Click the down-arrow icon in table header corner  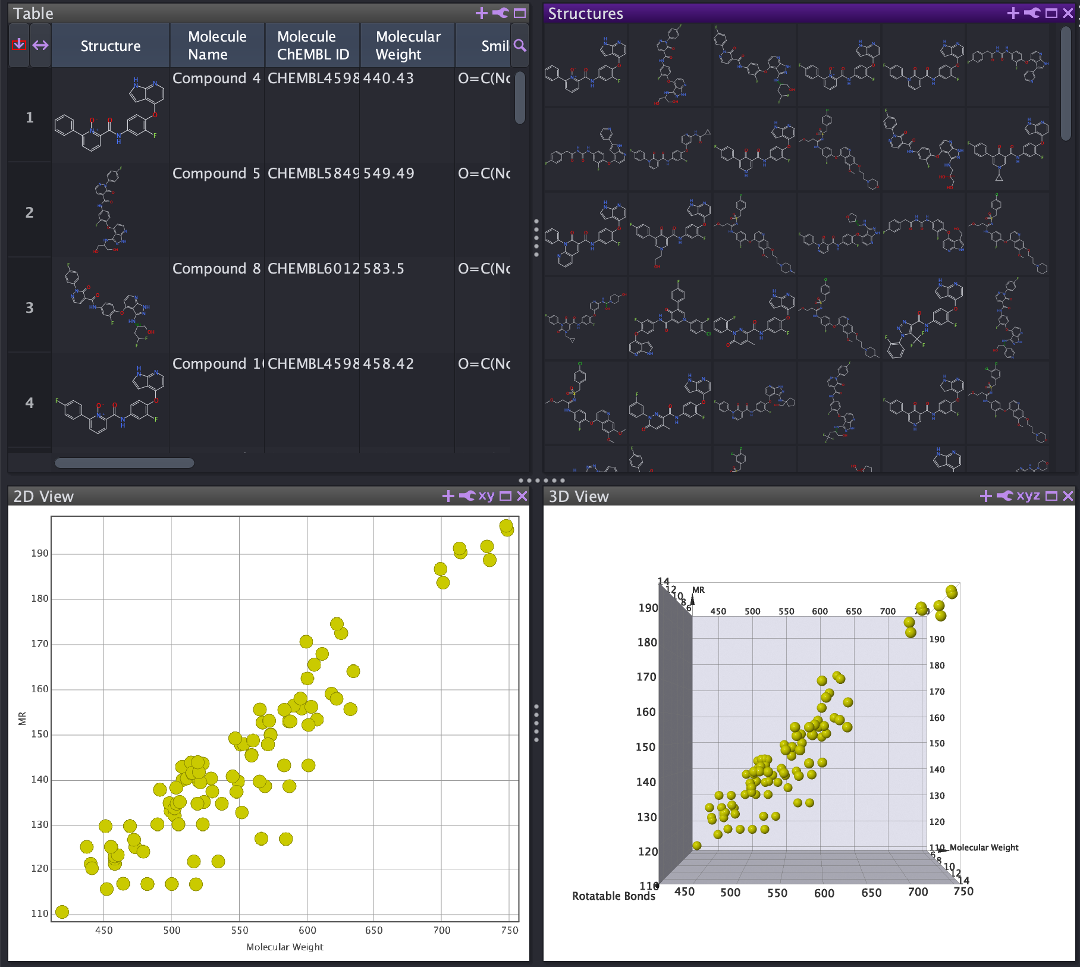point(18,45)
